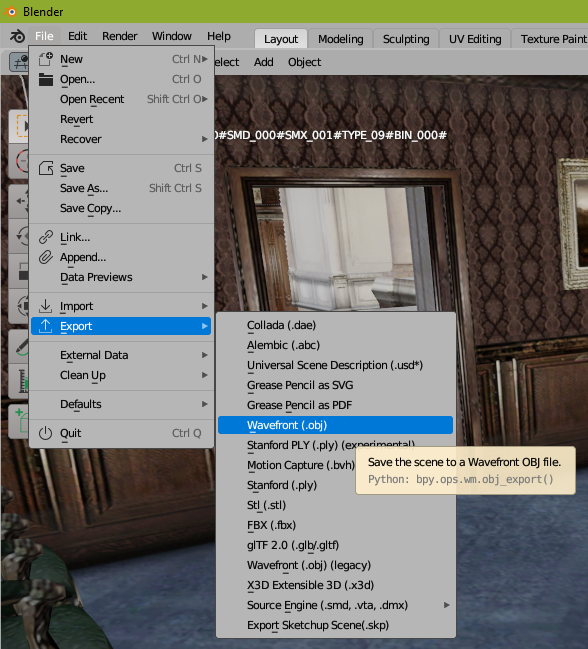The height and width of the screenshot is (649, 588).
Task: Select the highlighted Wavefront (.obj) exporter
Action: pyautogui.click(x=336, y=425)
